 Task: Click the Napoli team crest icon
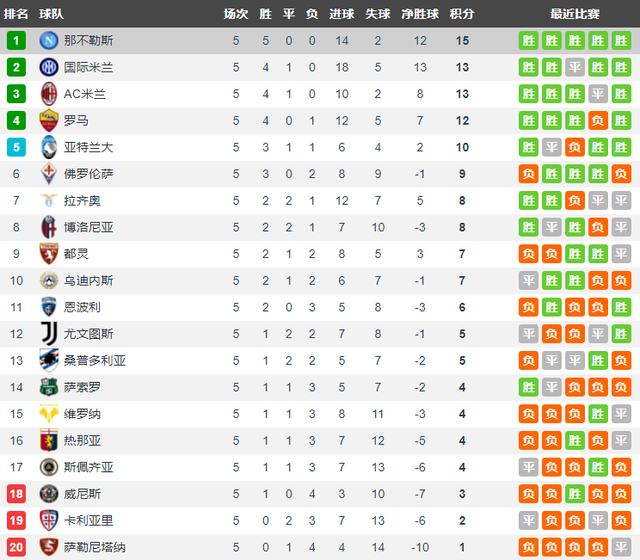[x=49, y=40]
